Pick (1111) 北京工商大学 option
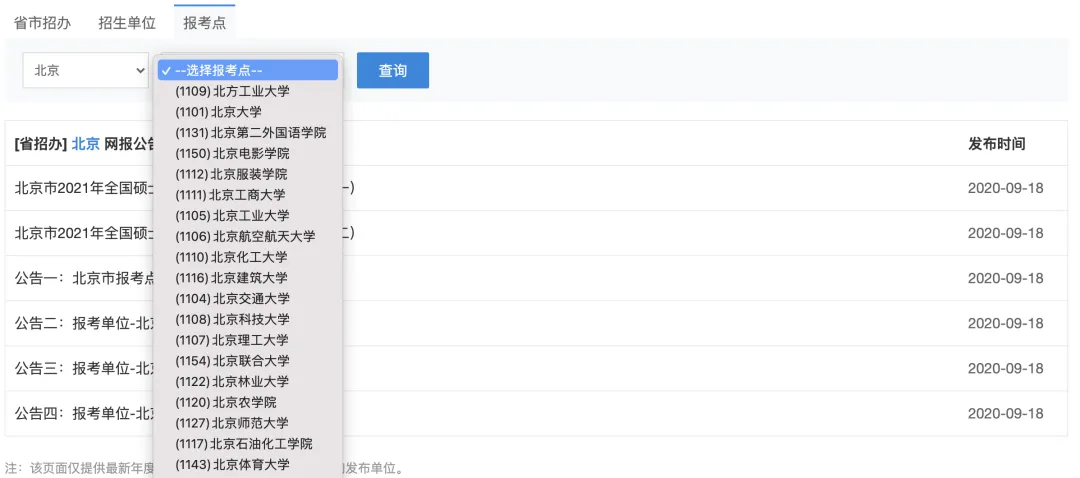The width and height of the screenshot is (1080, 478). tap(248, 195)
